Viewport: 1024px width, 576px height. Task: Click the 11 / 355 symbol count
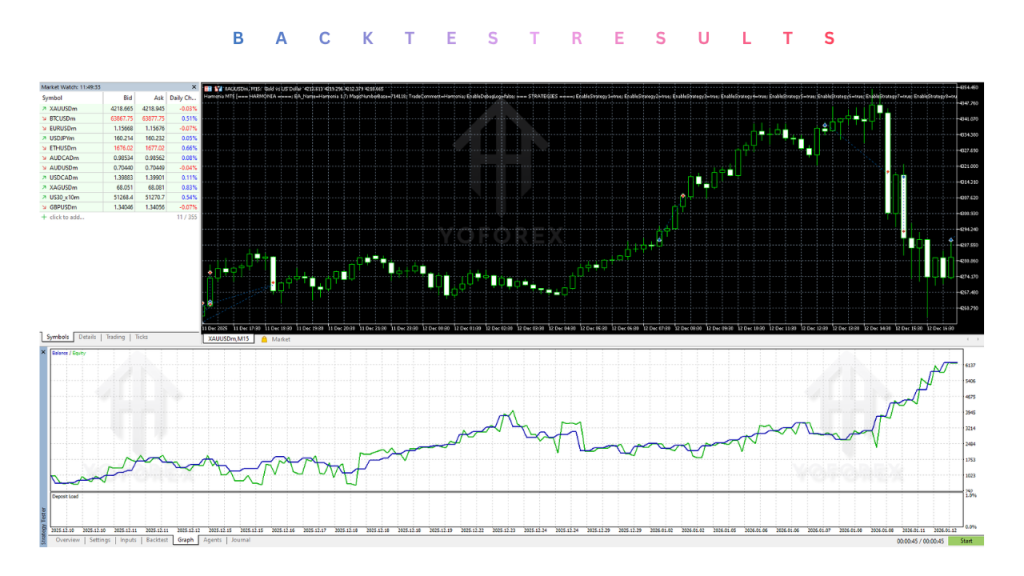(x=187, y=217)
